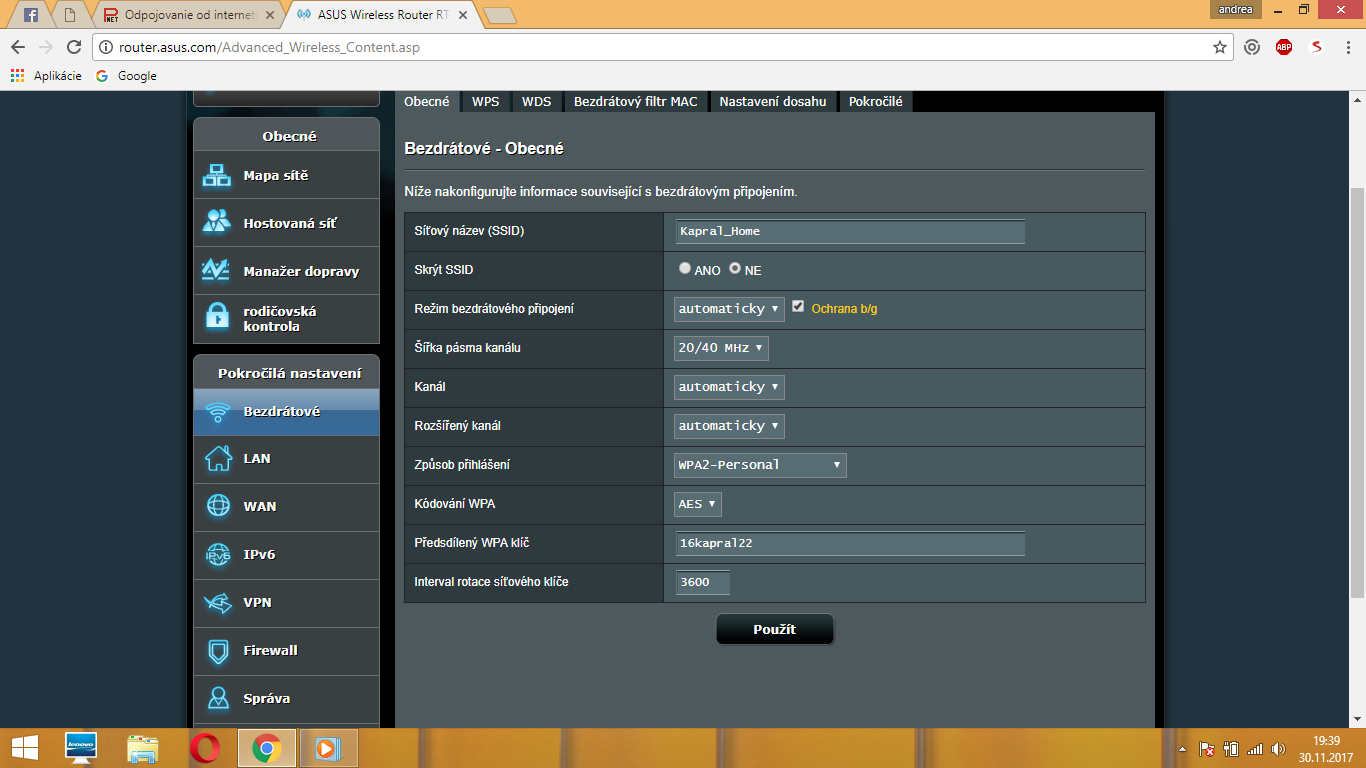Switch to the Facebook browser tab

coord(31,15)
